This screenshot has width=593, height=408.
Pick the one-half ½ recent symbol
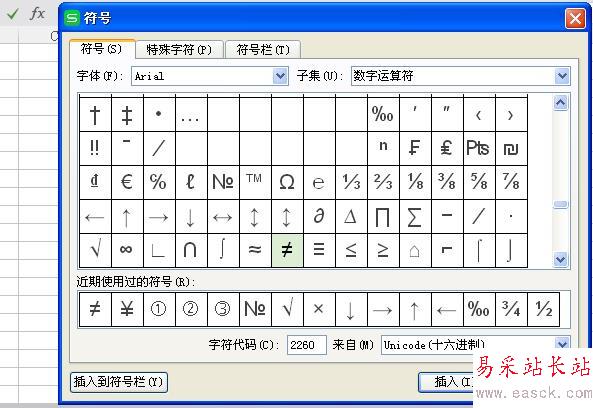[x=543, y=309]
